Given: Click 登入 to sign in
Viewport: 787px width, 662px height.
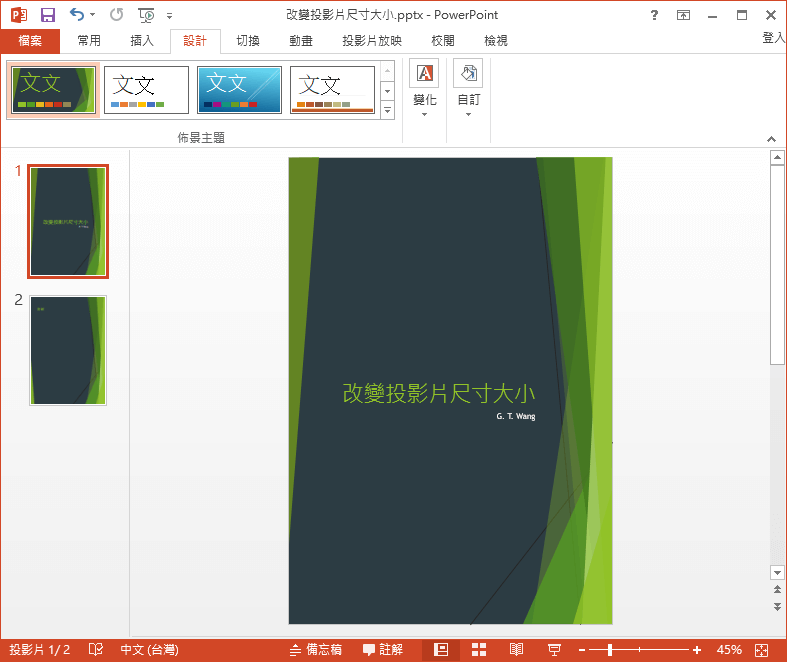Looking at the screenshot, I should [x=773, y=37].
